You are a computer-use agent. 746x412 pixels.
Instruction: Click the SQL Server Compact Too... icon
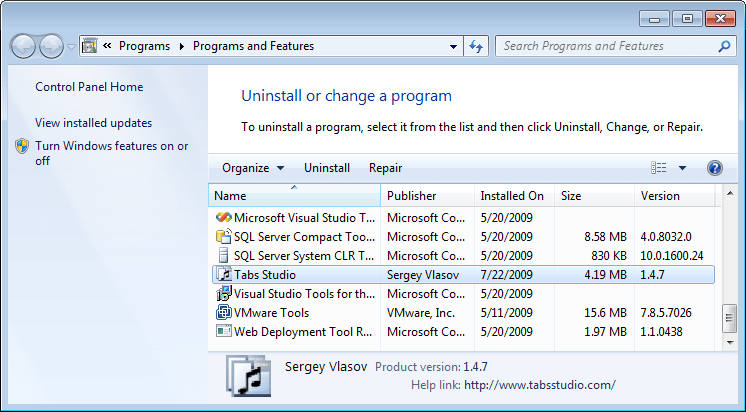(x=224, y=236)
